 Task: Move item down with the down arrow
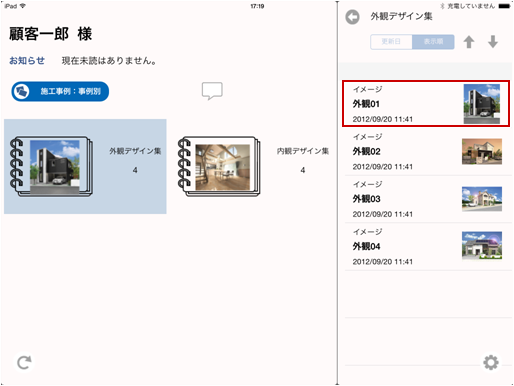pos(493,42)
